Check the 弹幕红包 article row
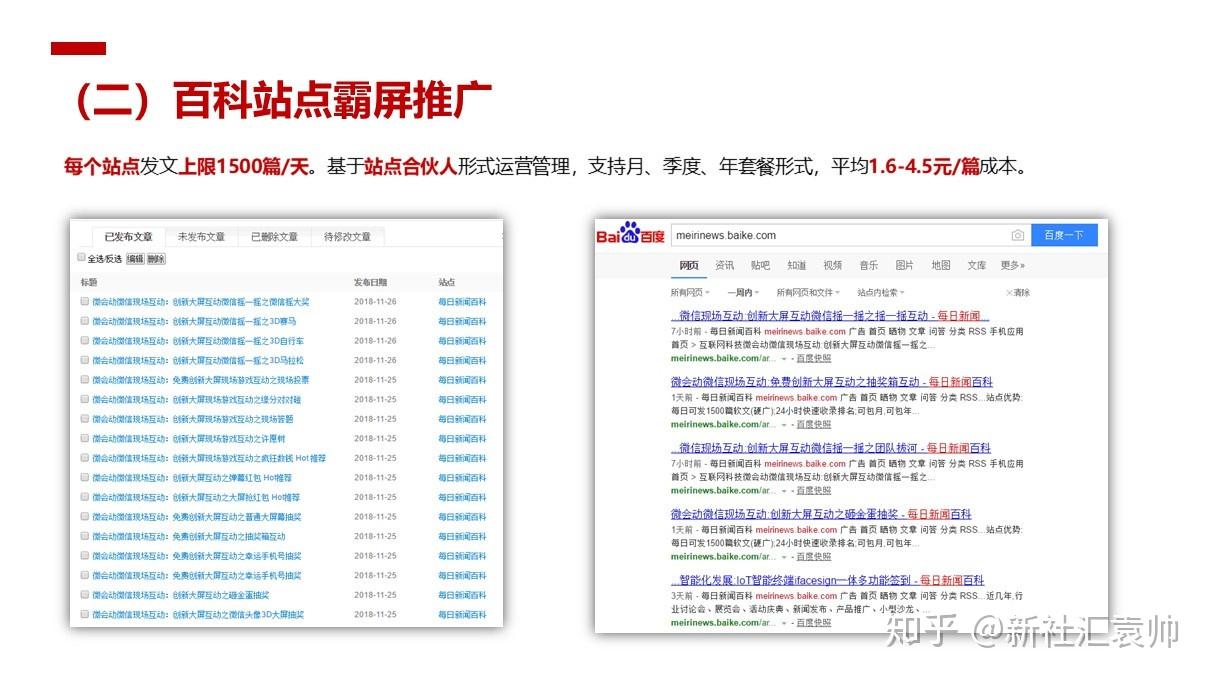1210x680 pixels. (x=85, y=477)
